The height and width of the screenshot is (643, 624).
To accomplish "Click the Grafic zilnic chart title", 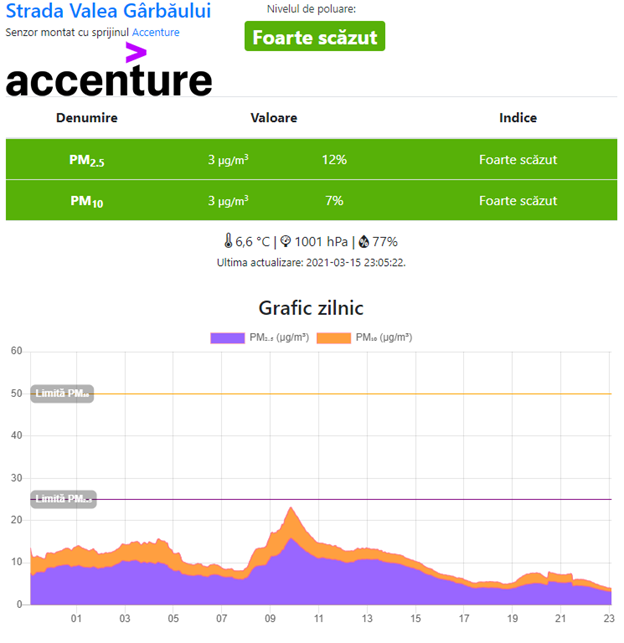I will [311, 307].
